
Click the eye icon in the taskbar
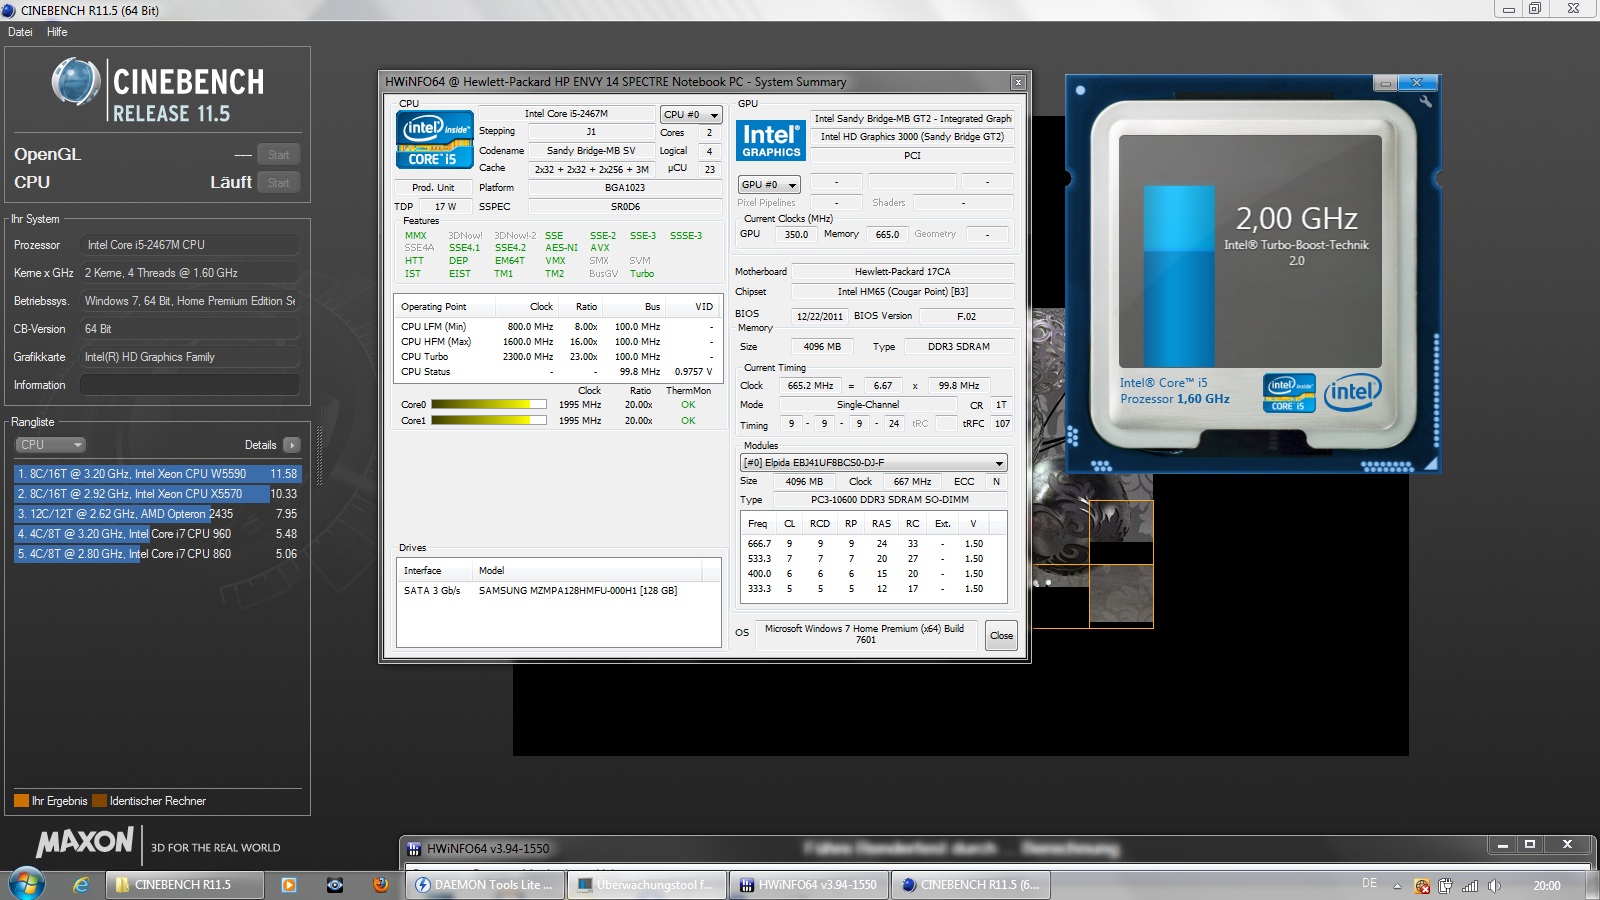pos(335,885)
